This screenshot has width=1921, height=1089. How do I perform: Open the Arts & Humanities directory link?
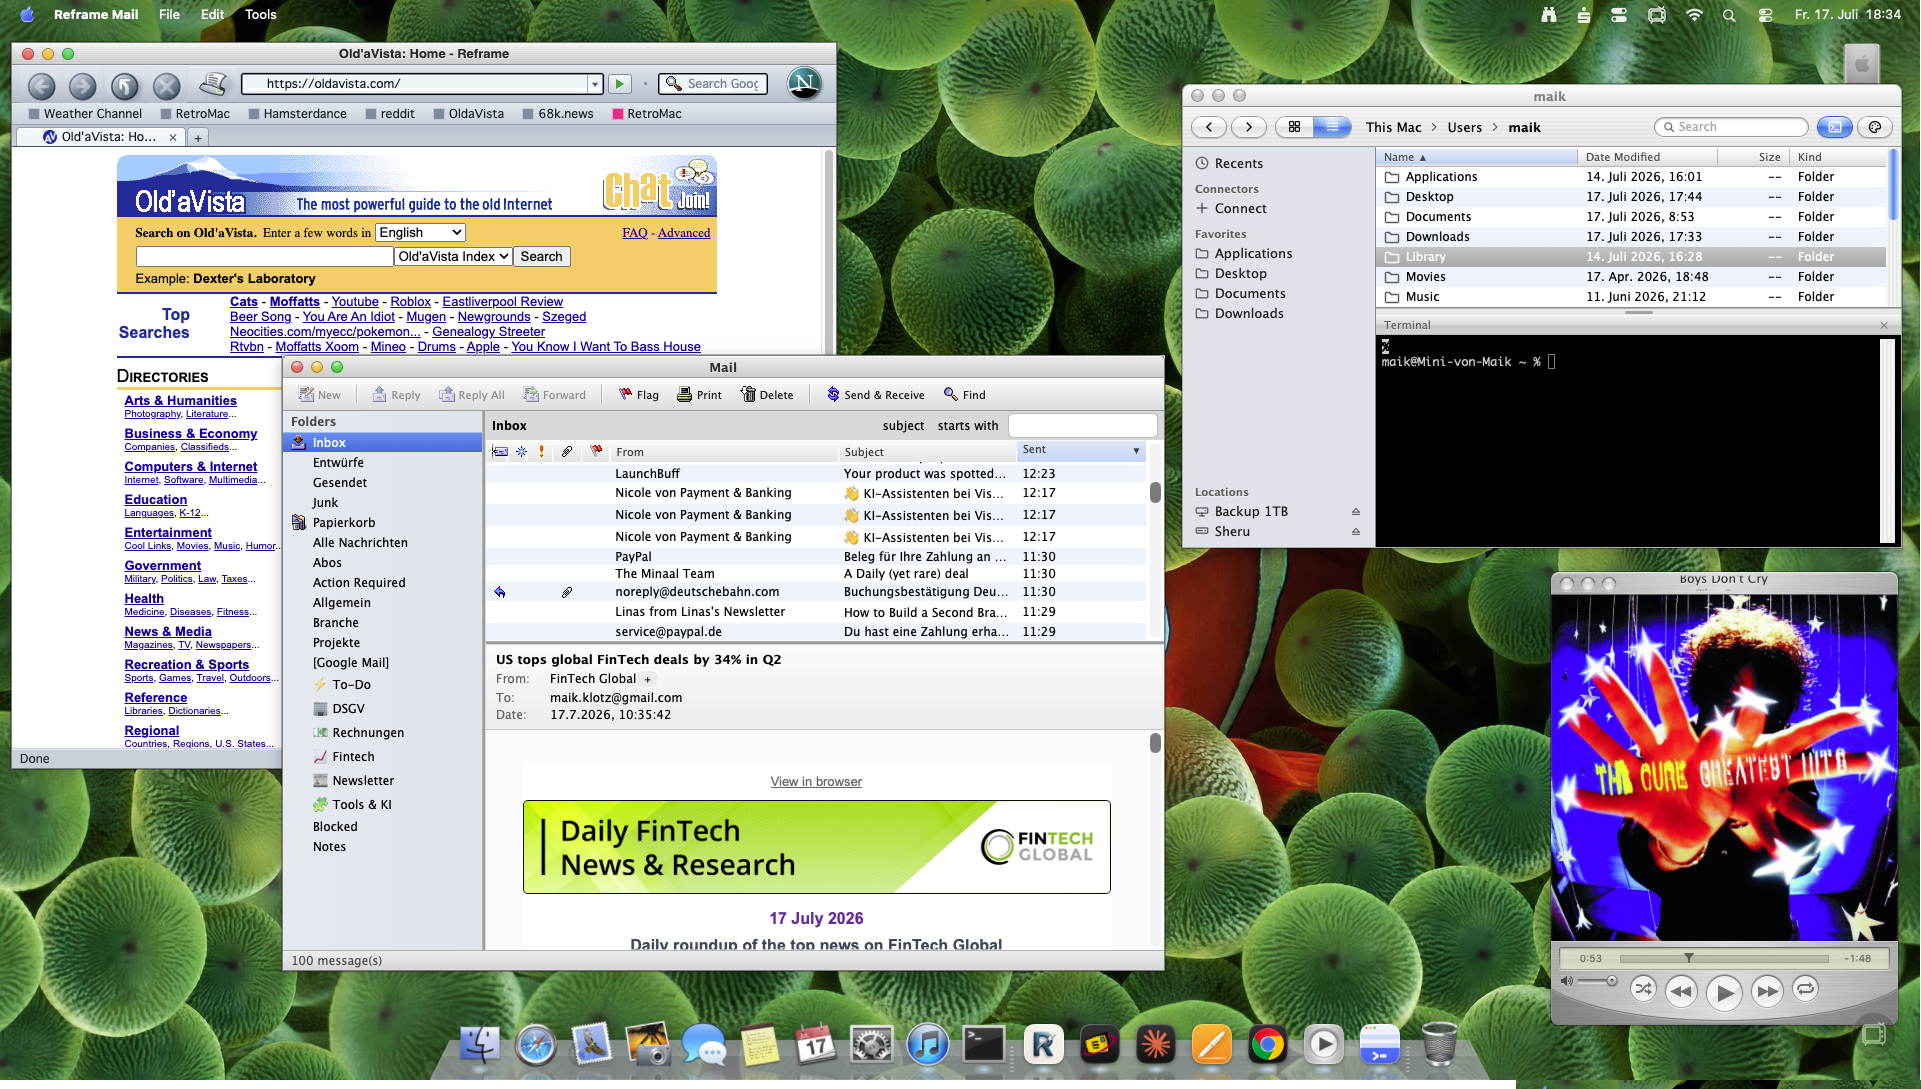coord(181,400)
